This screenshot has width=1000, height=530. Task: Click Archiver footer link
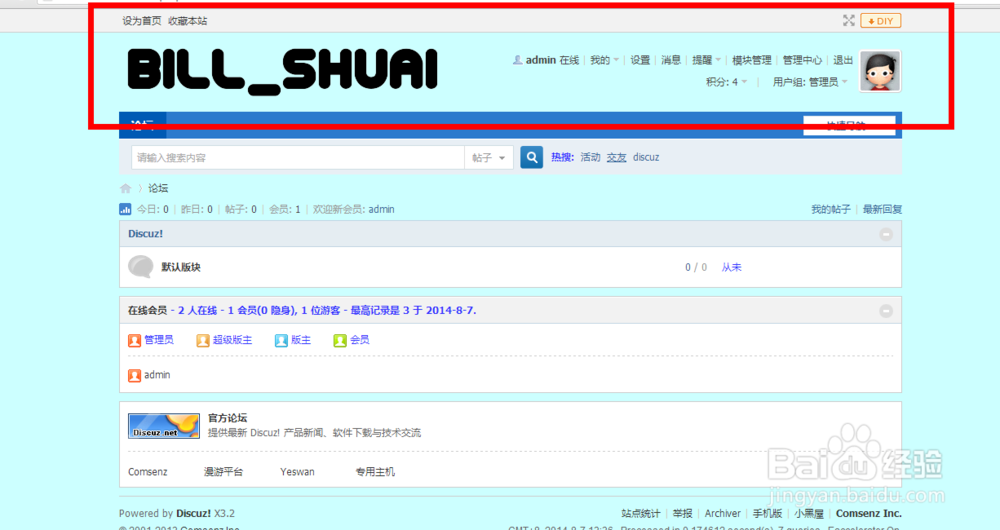tap(723, 513)
